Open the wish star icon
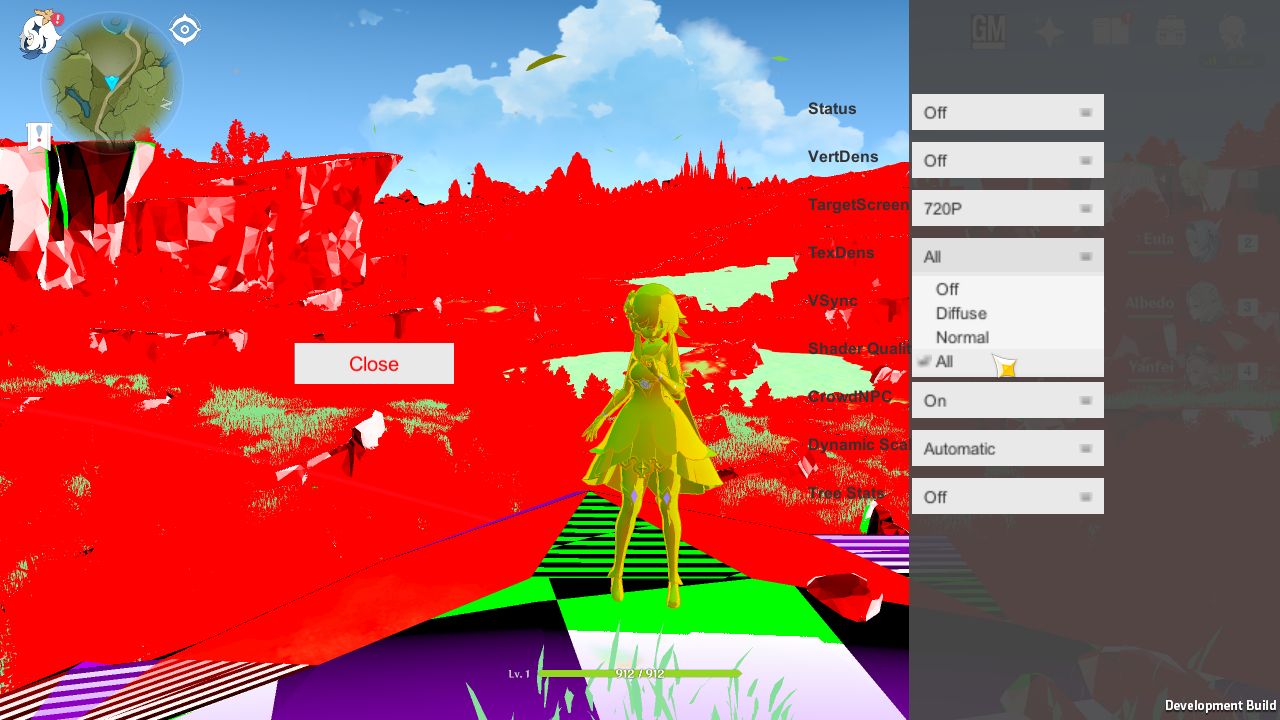1280x720 pixels. click(x=1049, y=32)
